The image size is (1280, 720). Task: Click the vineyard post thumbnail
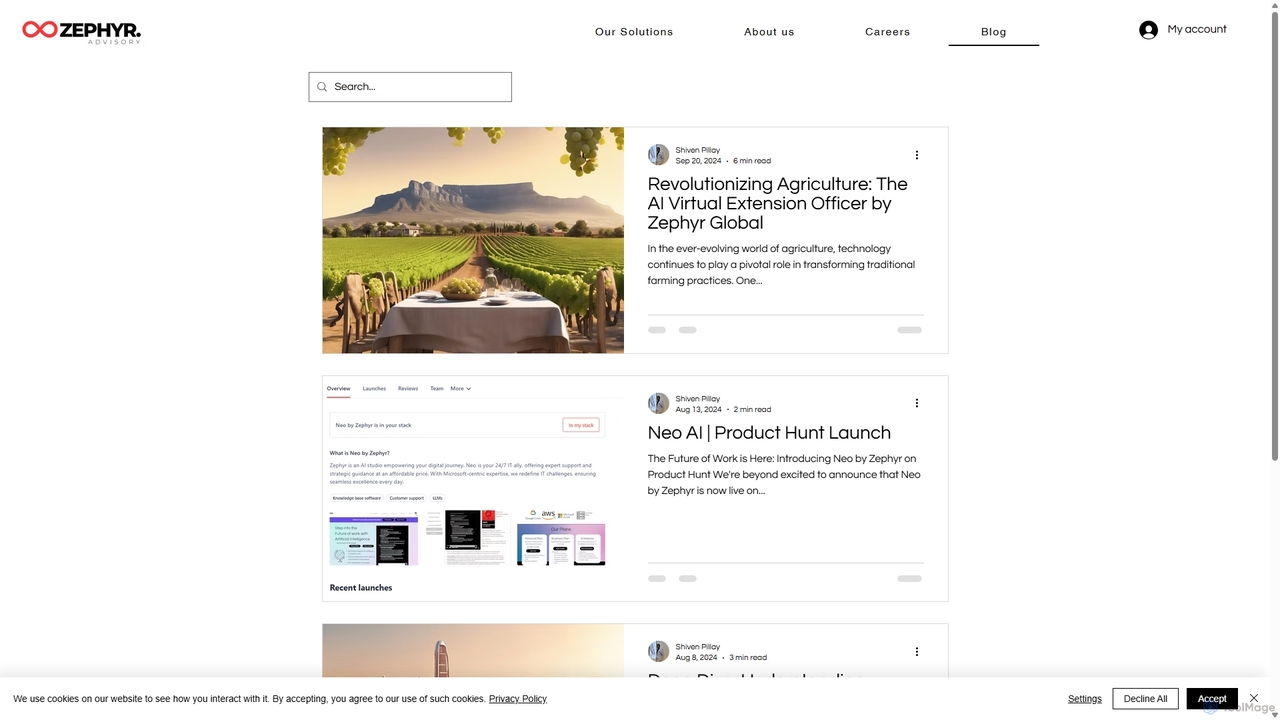(x=473, y=240)
